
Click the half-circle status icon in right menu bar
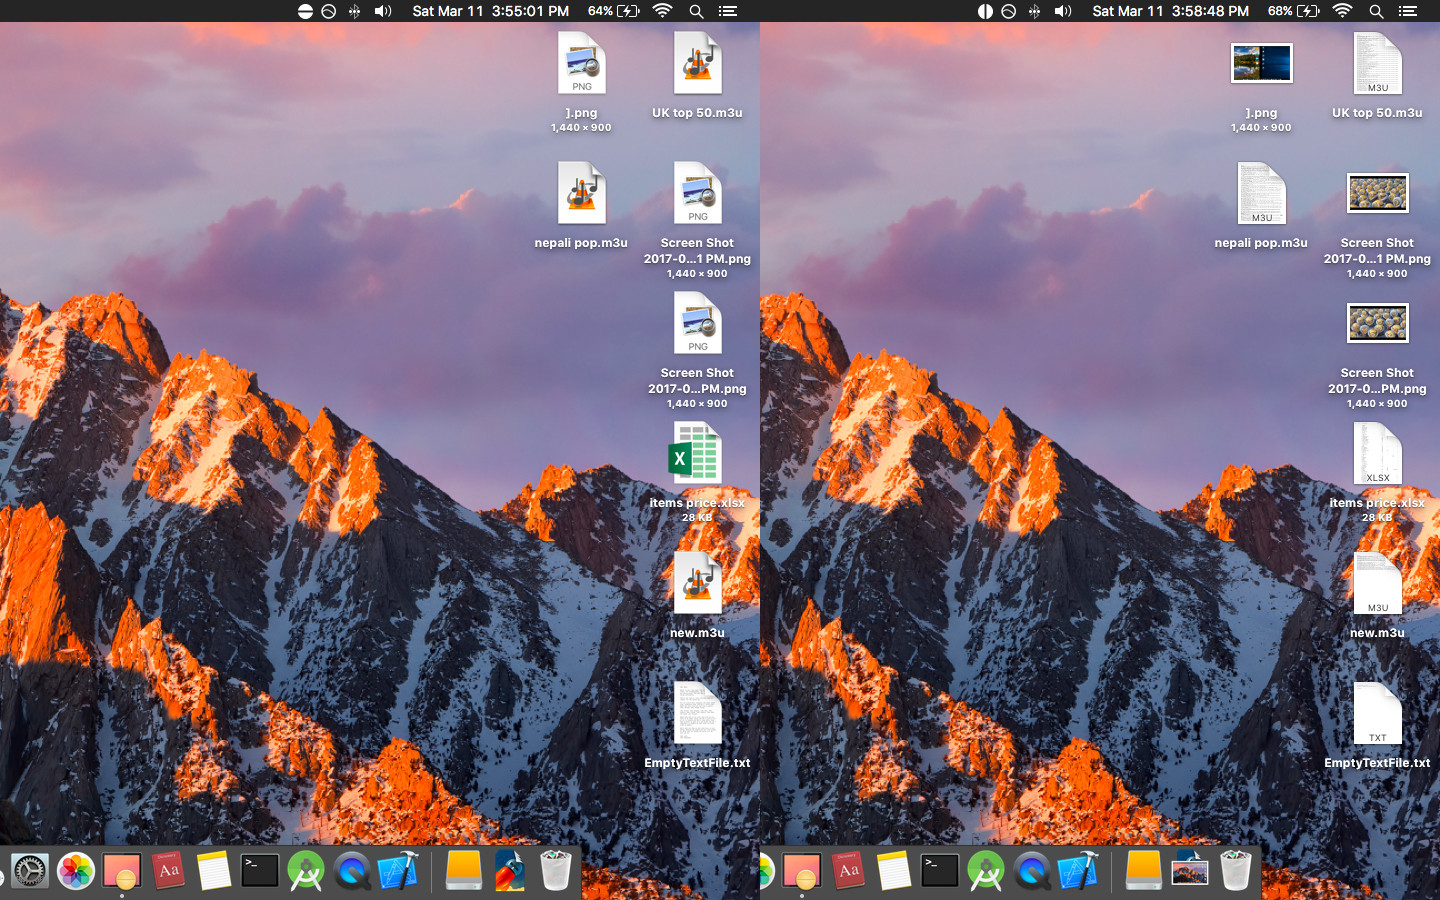[985, 11]
